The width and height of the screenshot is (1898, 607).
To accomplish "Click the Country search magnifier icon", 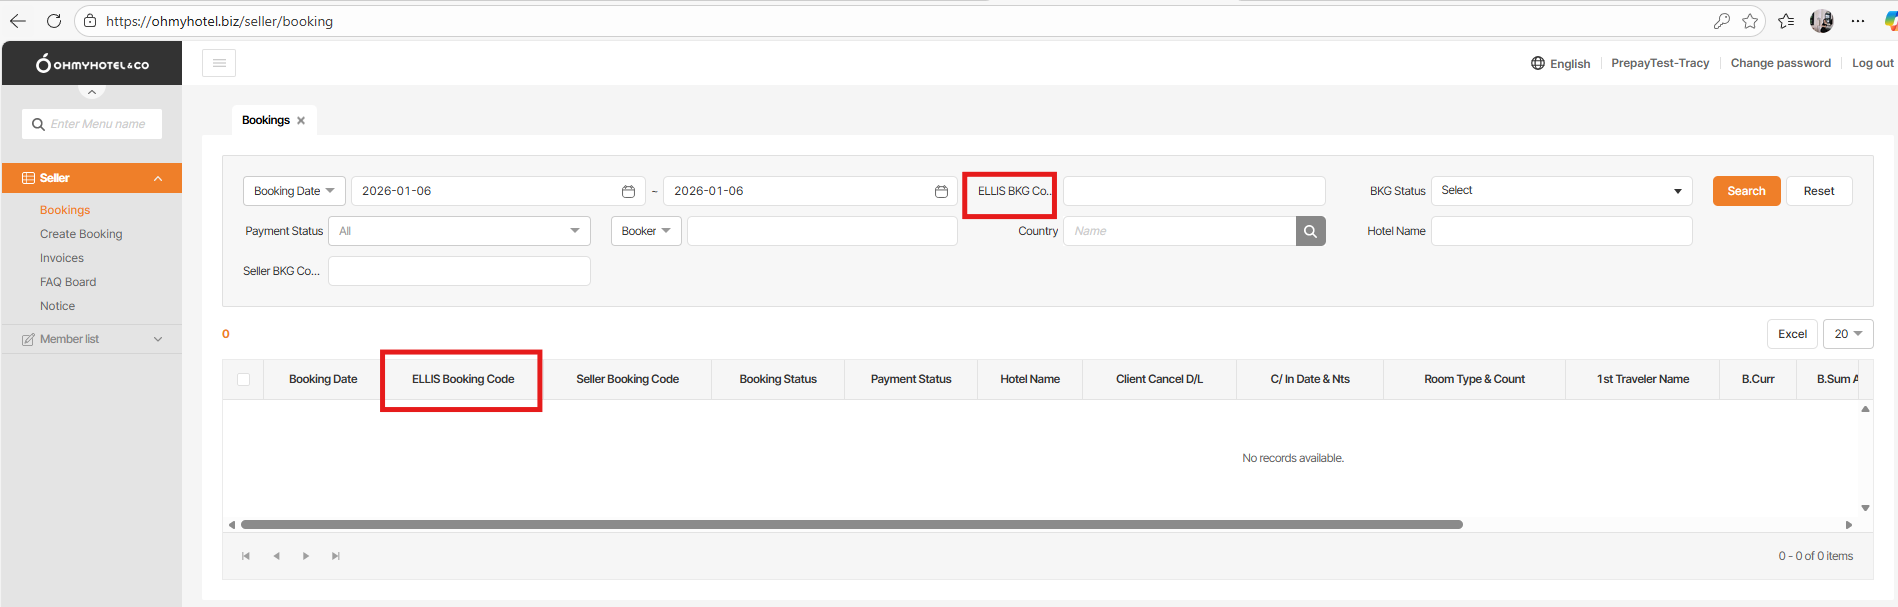I will tap(1310, 231).
